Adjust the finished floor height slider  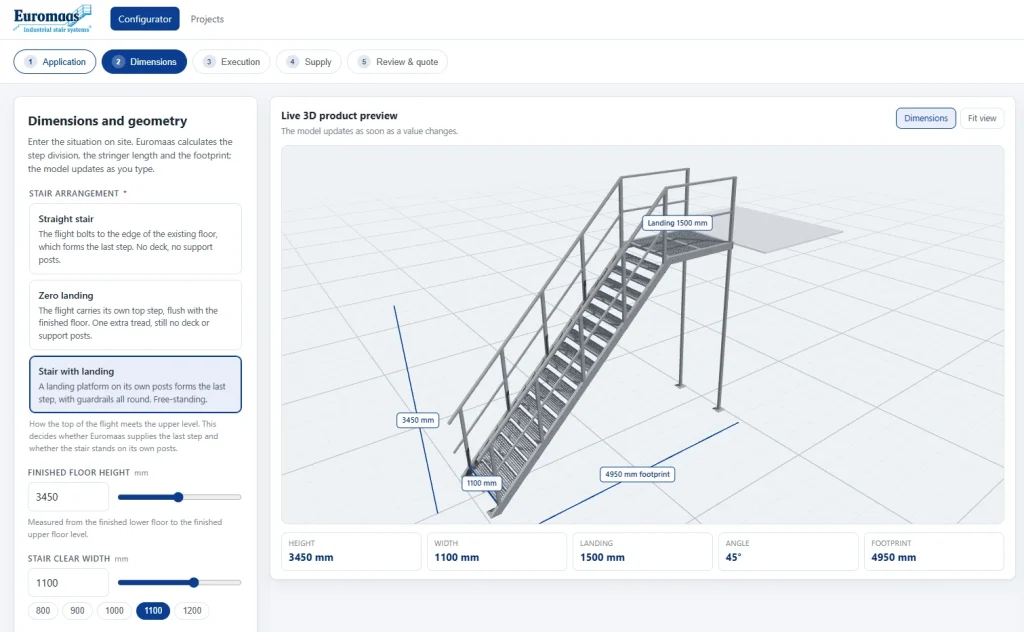(x=179, y=497)
